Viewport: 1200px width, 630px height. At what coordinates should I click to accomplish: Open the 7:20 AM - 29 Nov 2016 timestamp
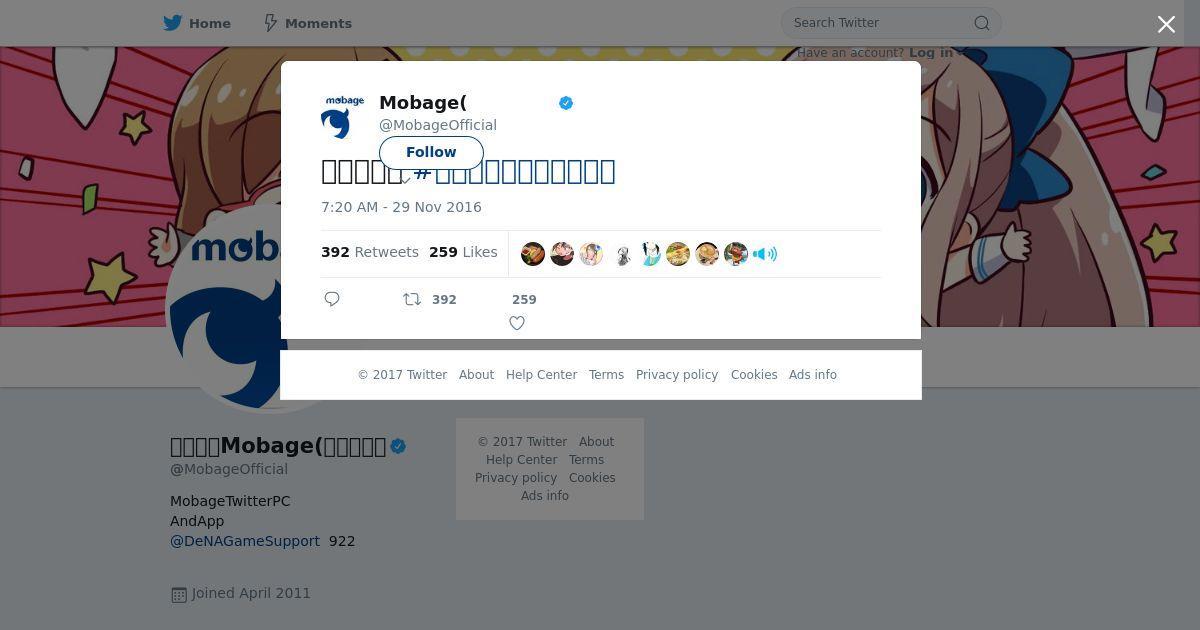(x=401, y=207)
